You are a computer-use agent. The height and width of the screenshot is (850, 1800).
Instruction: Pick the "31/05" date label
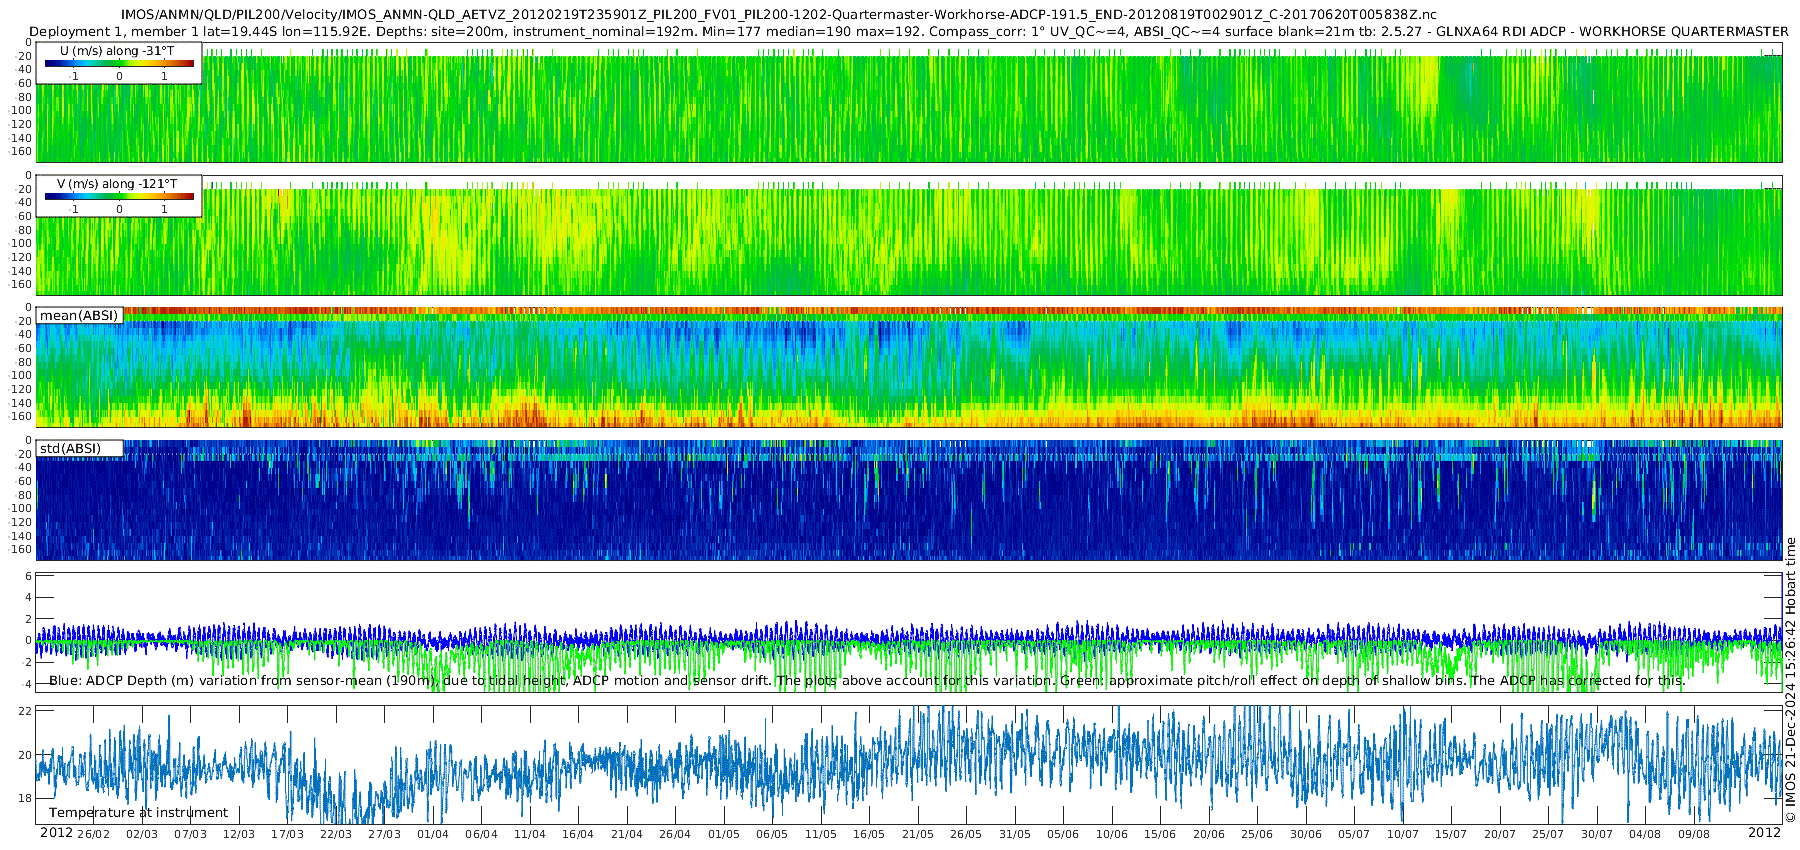coord(1015,835)
